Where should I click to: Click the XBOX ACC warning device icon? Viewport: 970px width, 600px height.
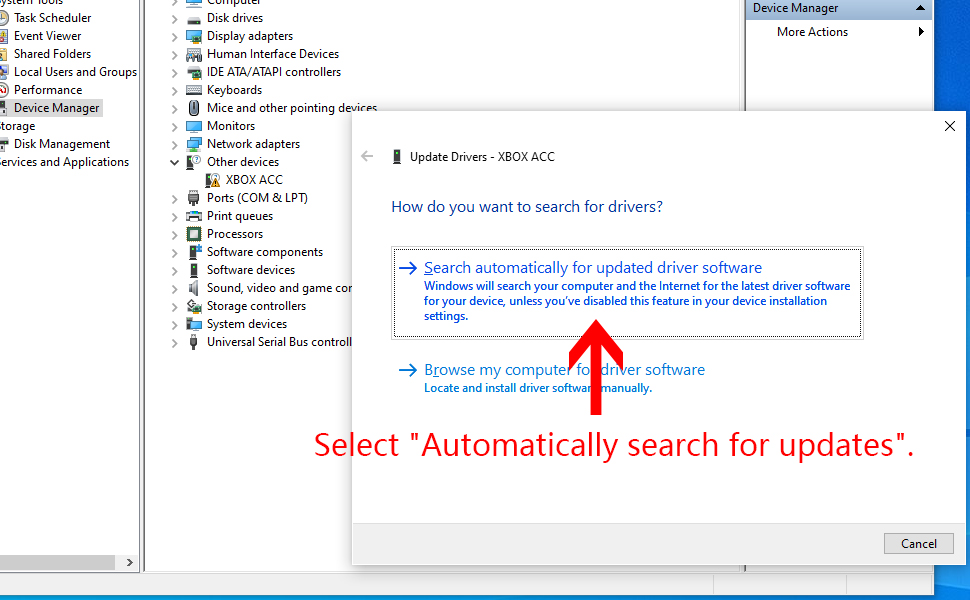[213, 180]
